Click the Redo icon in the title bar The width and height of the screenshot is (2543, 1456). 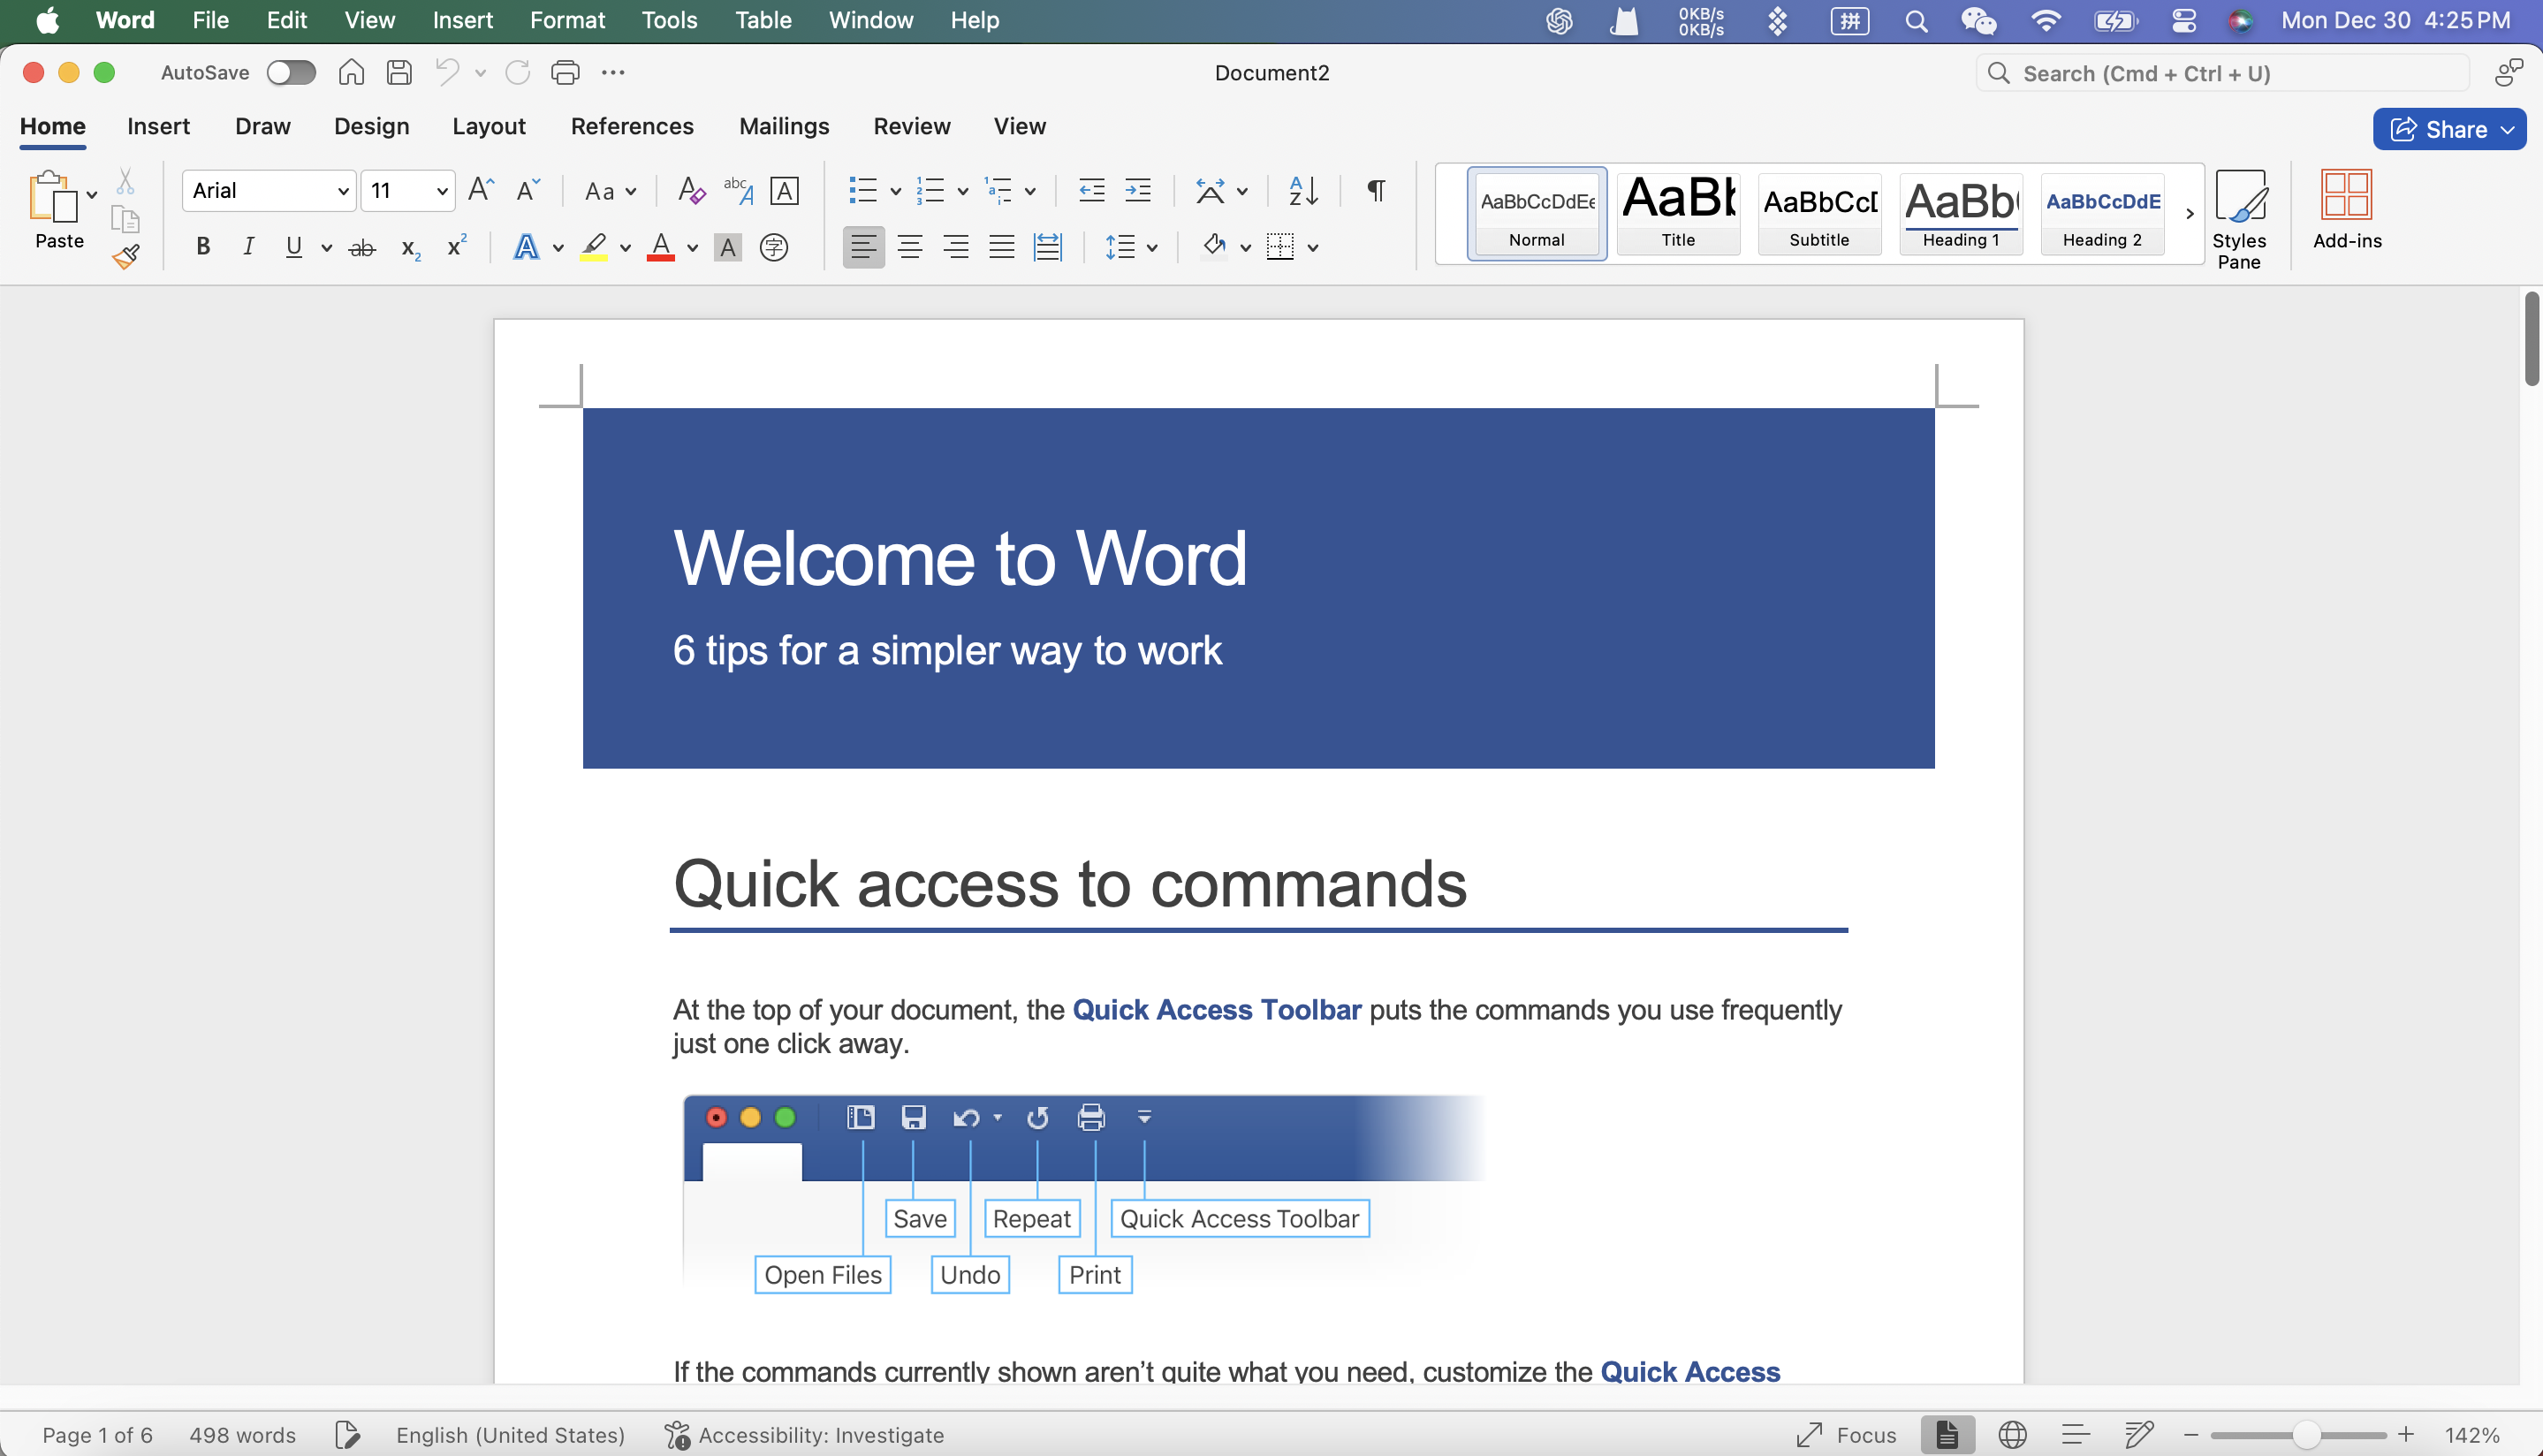point(517,72)
